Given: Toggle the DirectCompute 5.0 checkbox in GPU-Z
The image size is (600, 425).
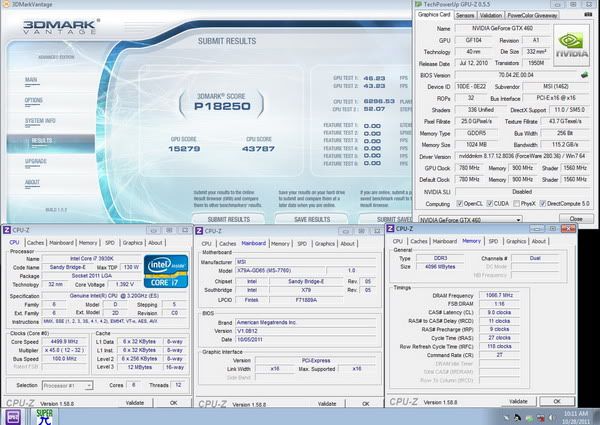Looking at the screenshot, I should 542,204.
